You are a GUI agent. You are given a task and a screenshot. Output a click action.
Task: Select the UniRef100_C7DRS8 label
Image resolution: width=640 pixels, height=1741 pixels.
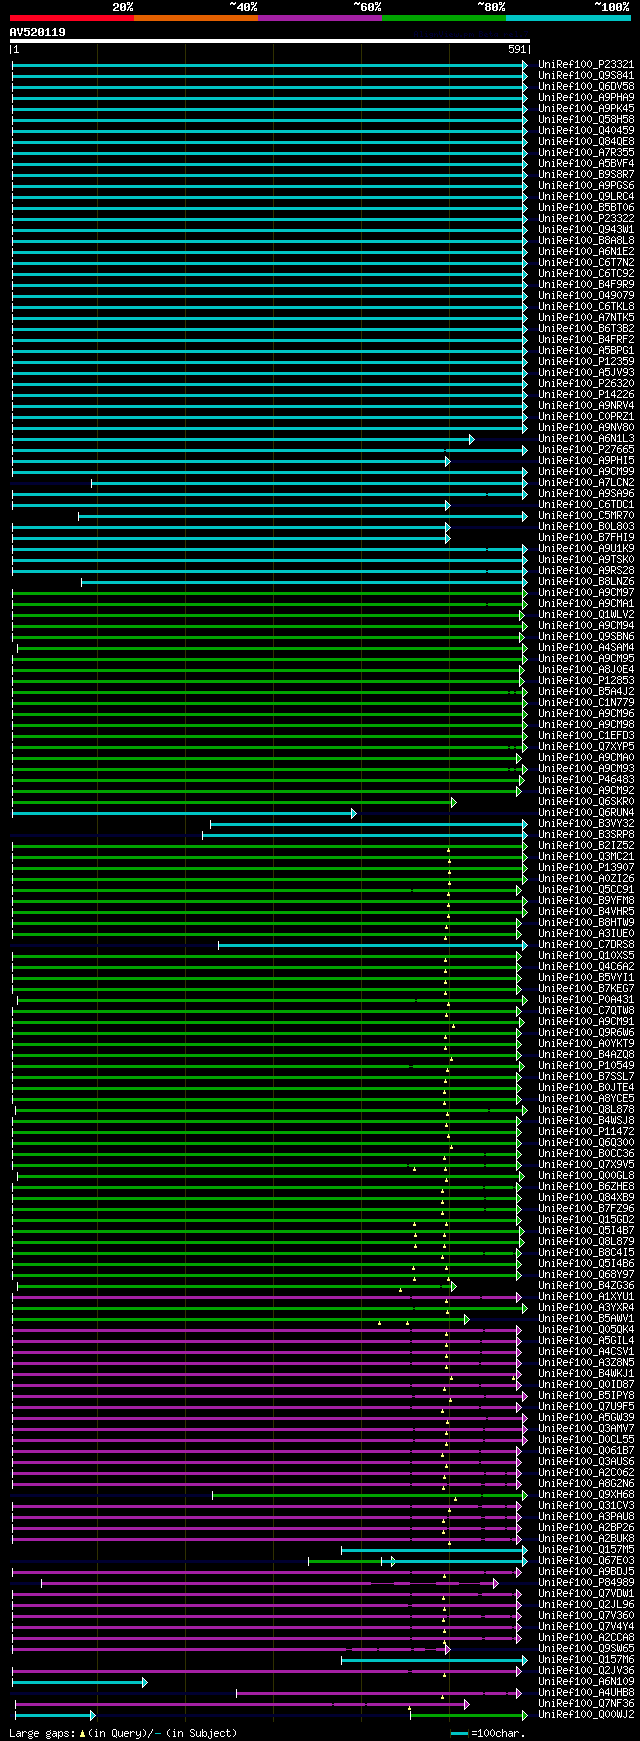click(x=586, y=944)
